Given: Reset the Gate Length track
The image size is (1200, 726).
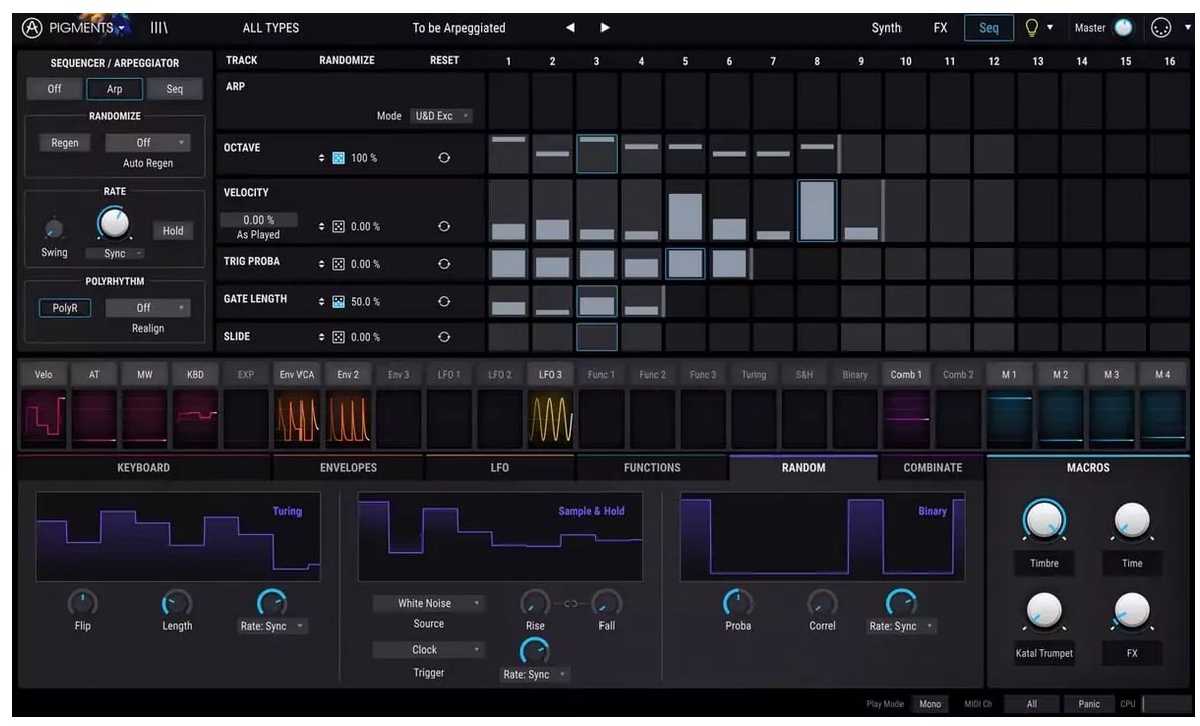Looking at the screenshot, I should point(444,301).
